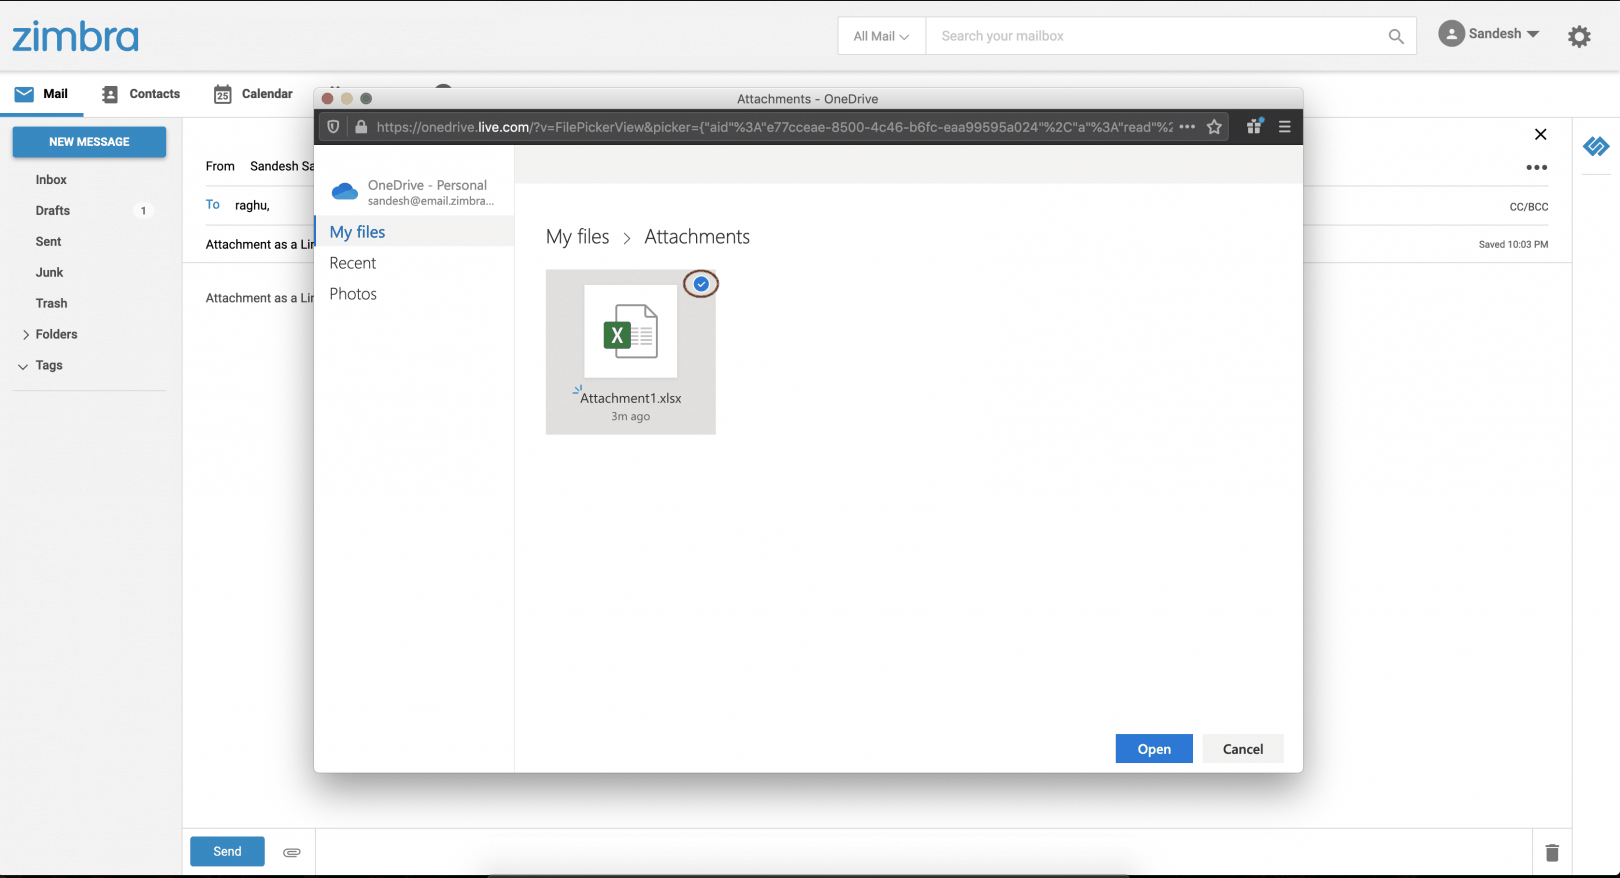
Task: Bookmark the page with the star icon
Action: click(1214, 127)
